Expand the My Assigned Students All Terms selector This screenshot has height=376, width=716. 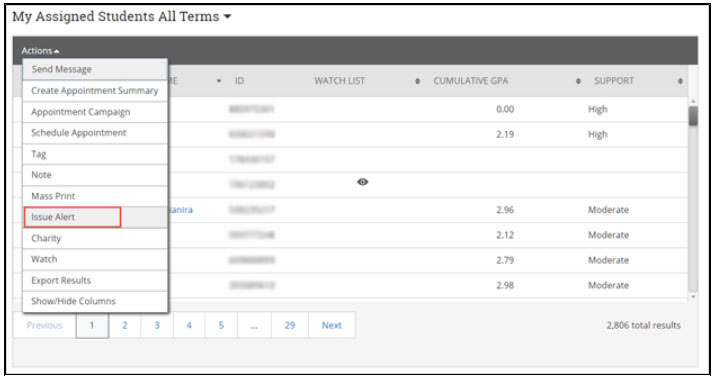point(121,16)
